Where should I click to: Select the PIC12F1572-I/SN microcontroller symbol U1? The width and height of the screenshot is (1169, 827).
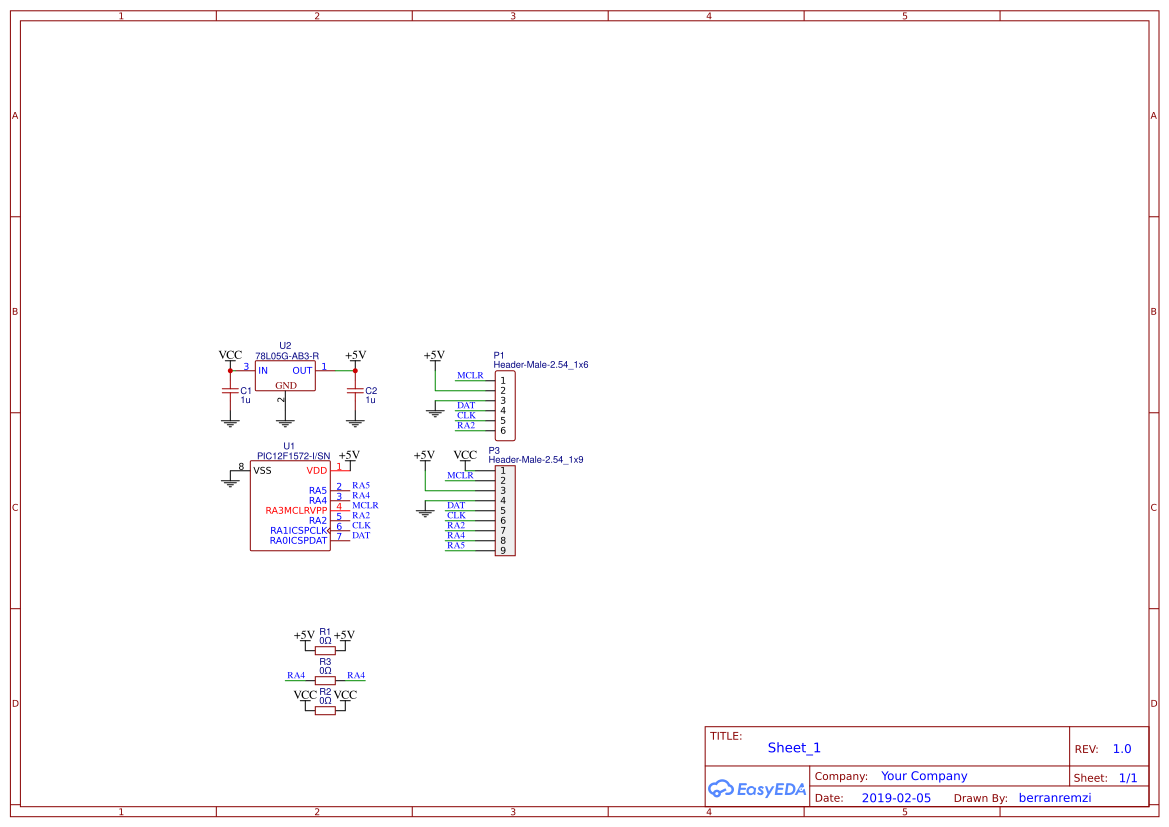(290, 505)
